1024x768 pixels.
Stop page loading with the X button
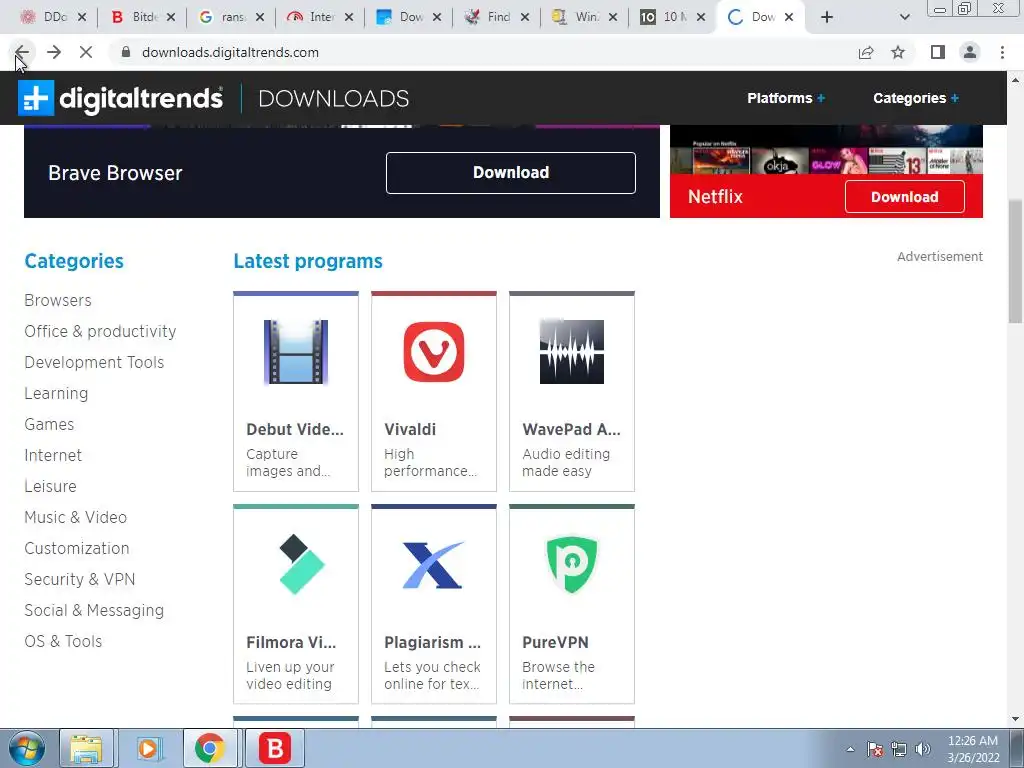pyautogui.click(x=86, y=52)
